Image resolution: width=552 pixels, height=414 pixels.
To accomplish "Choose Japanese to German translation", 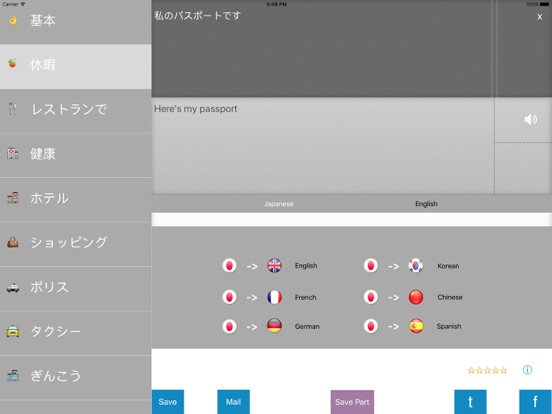I will click(x=271, y=326).
